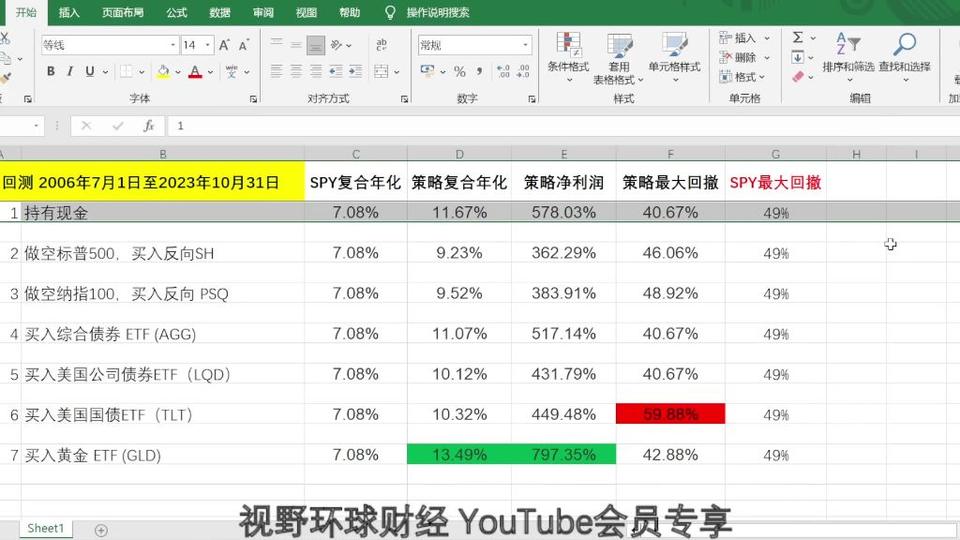Image resolution: width=960 pixels, height=540 pixels.
Task: Align text right
Action: pyautogui.click(x=316, y=72)
